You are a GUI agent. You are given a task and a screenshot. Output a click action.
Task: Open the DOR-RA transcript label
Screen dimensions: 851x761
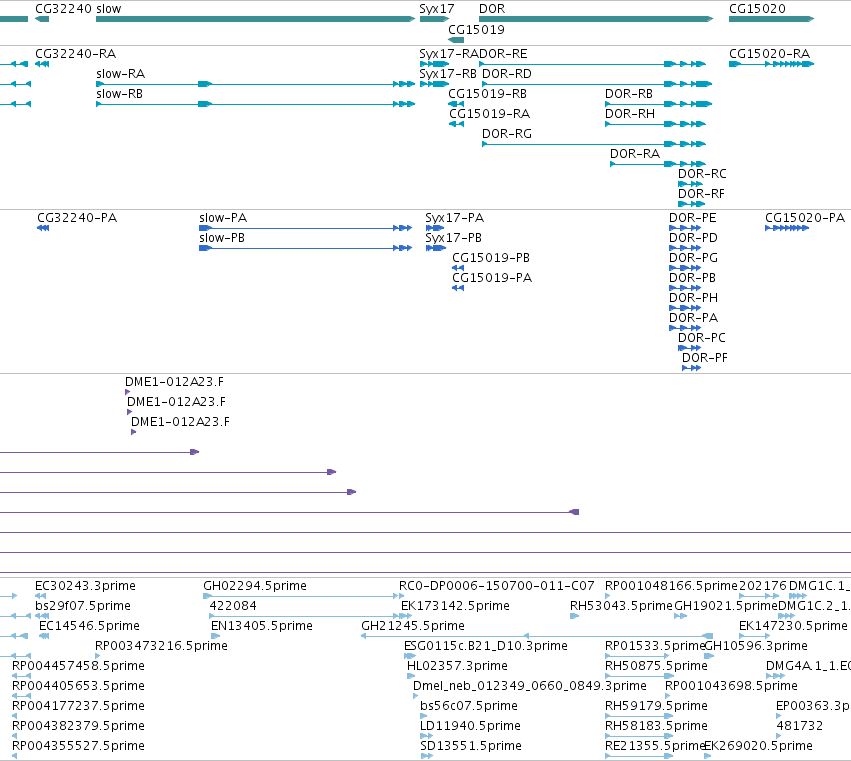(635, 154)
